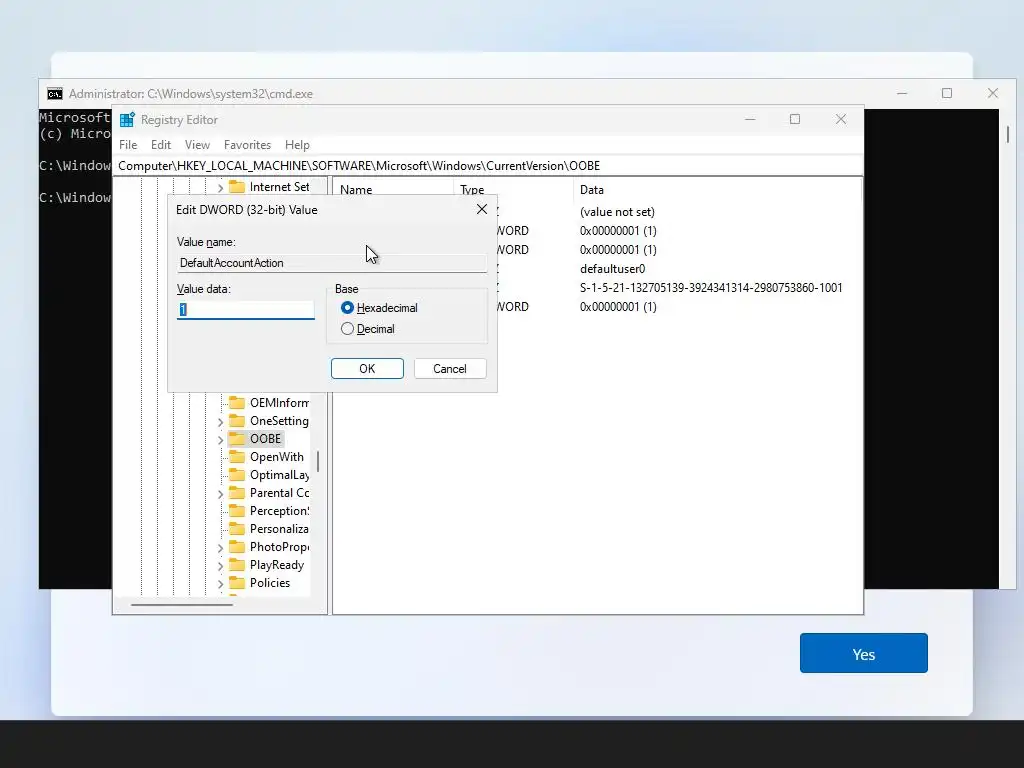Screen dimensions: 1024x768
Task: Click the tree pane horizontal scrollbar
Action: (182, 605)
